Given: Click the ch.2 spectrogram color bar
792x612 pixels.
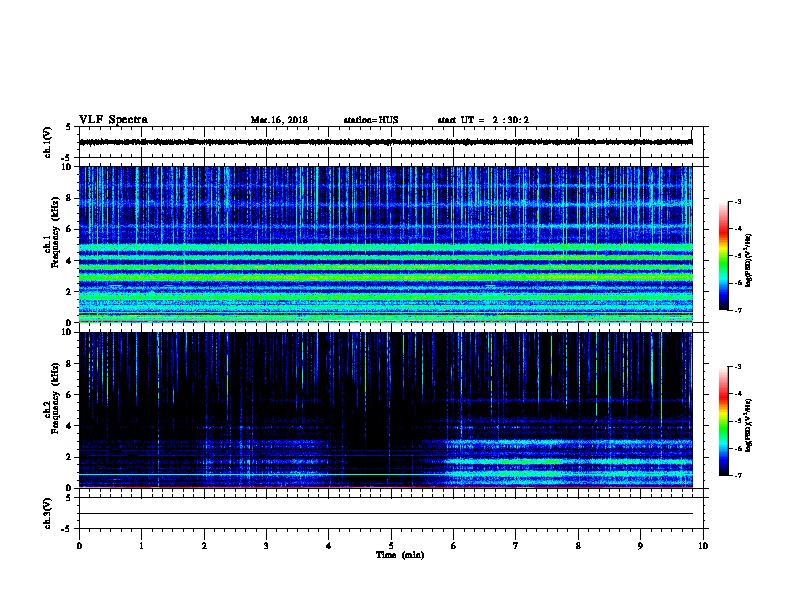Looking at the screenshot, I should (723, 421).
